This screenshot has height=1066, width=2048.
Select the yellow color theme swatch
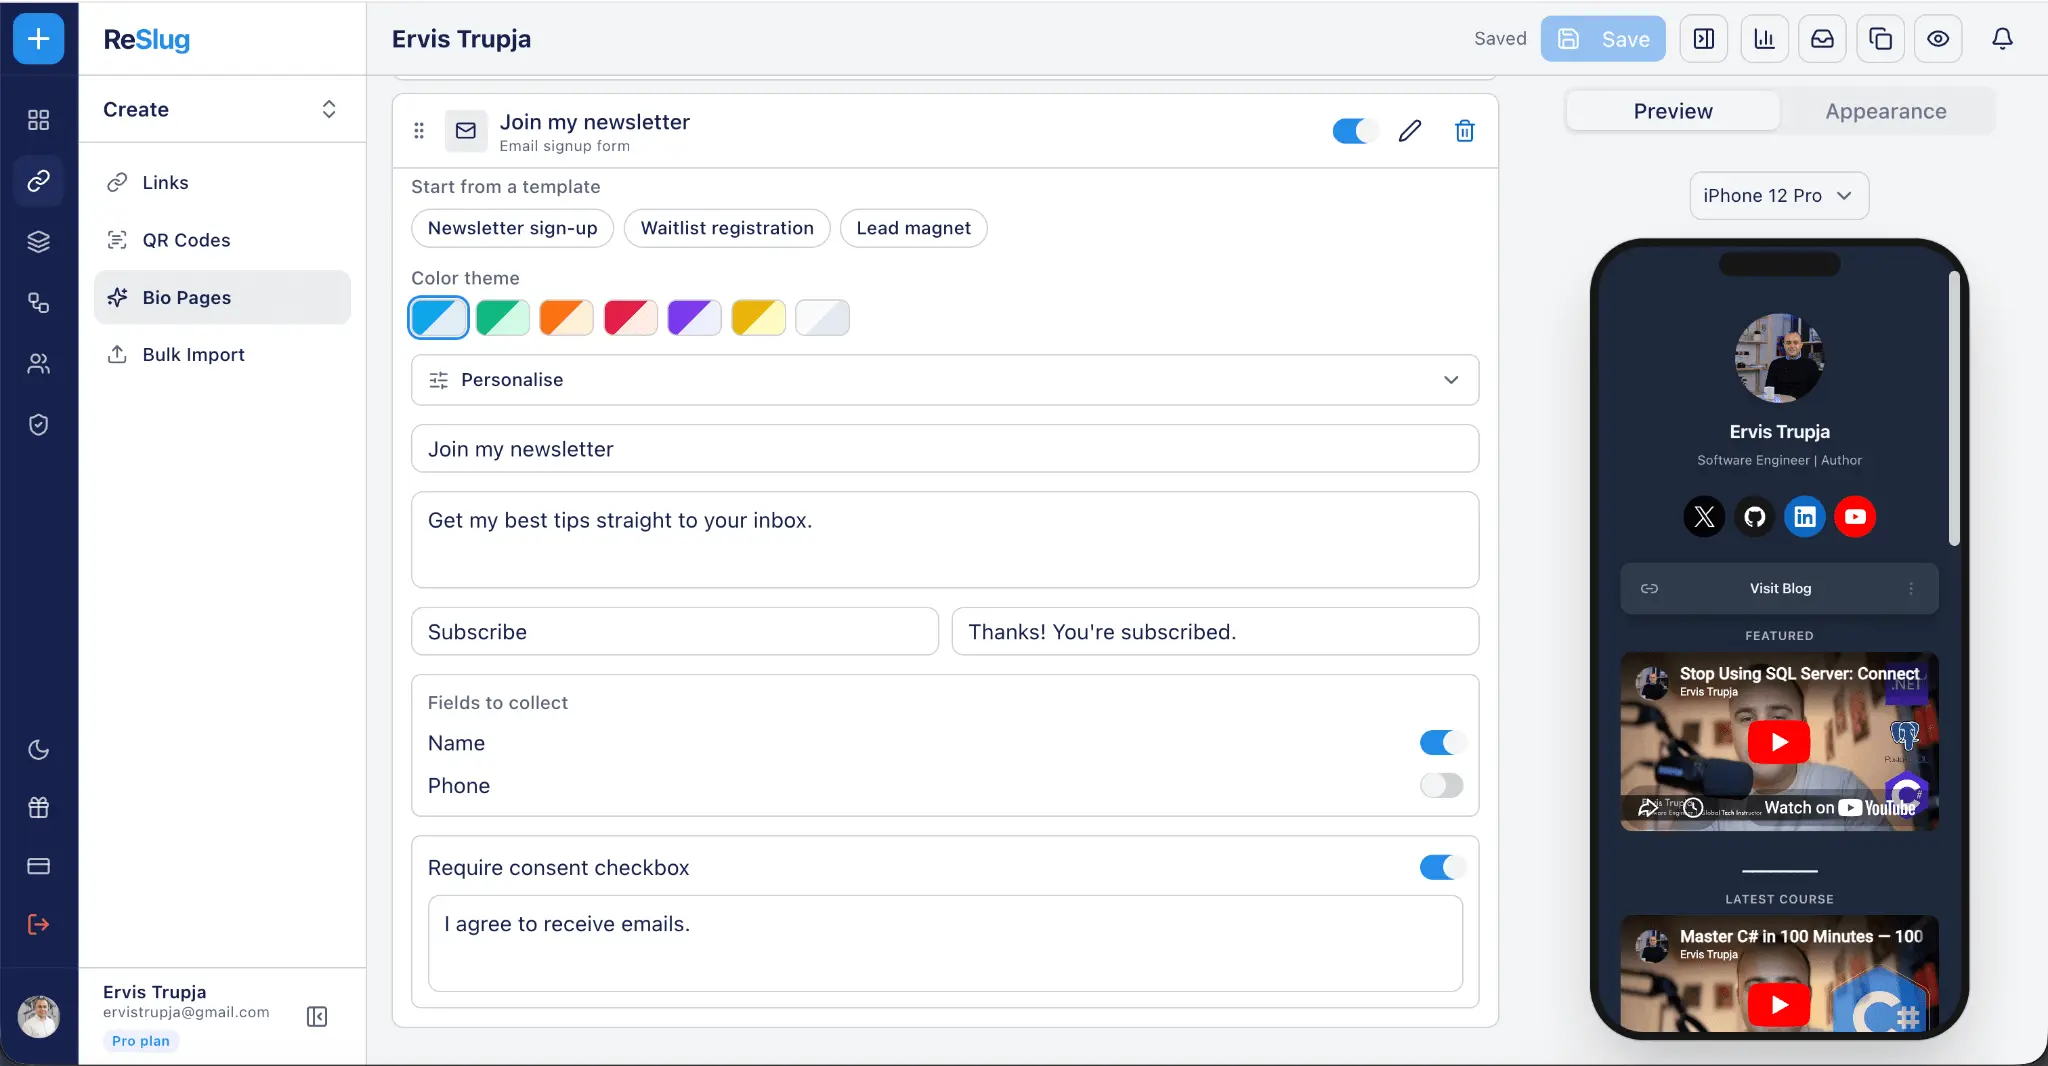pos(759,318)
